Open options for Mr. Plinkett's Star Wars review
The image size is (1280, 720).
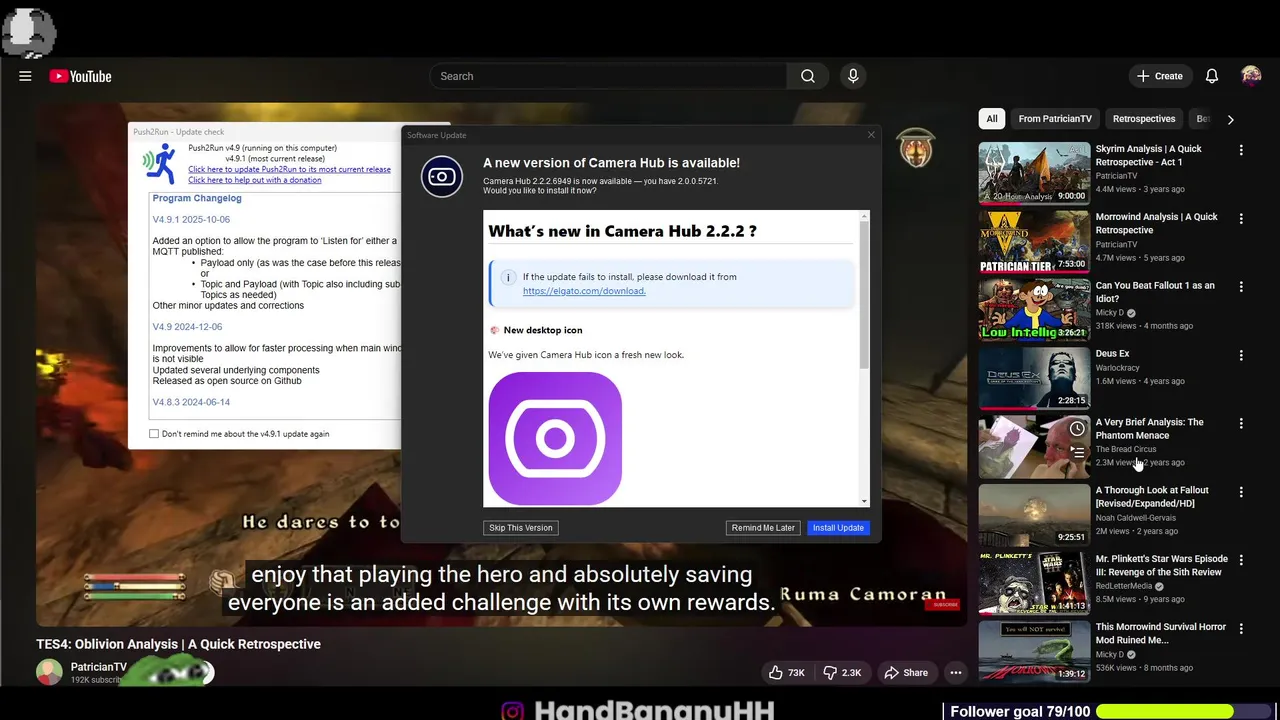[1241, 560]
